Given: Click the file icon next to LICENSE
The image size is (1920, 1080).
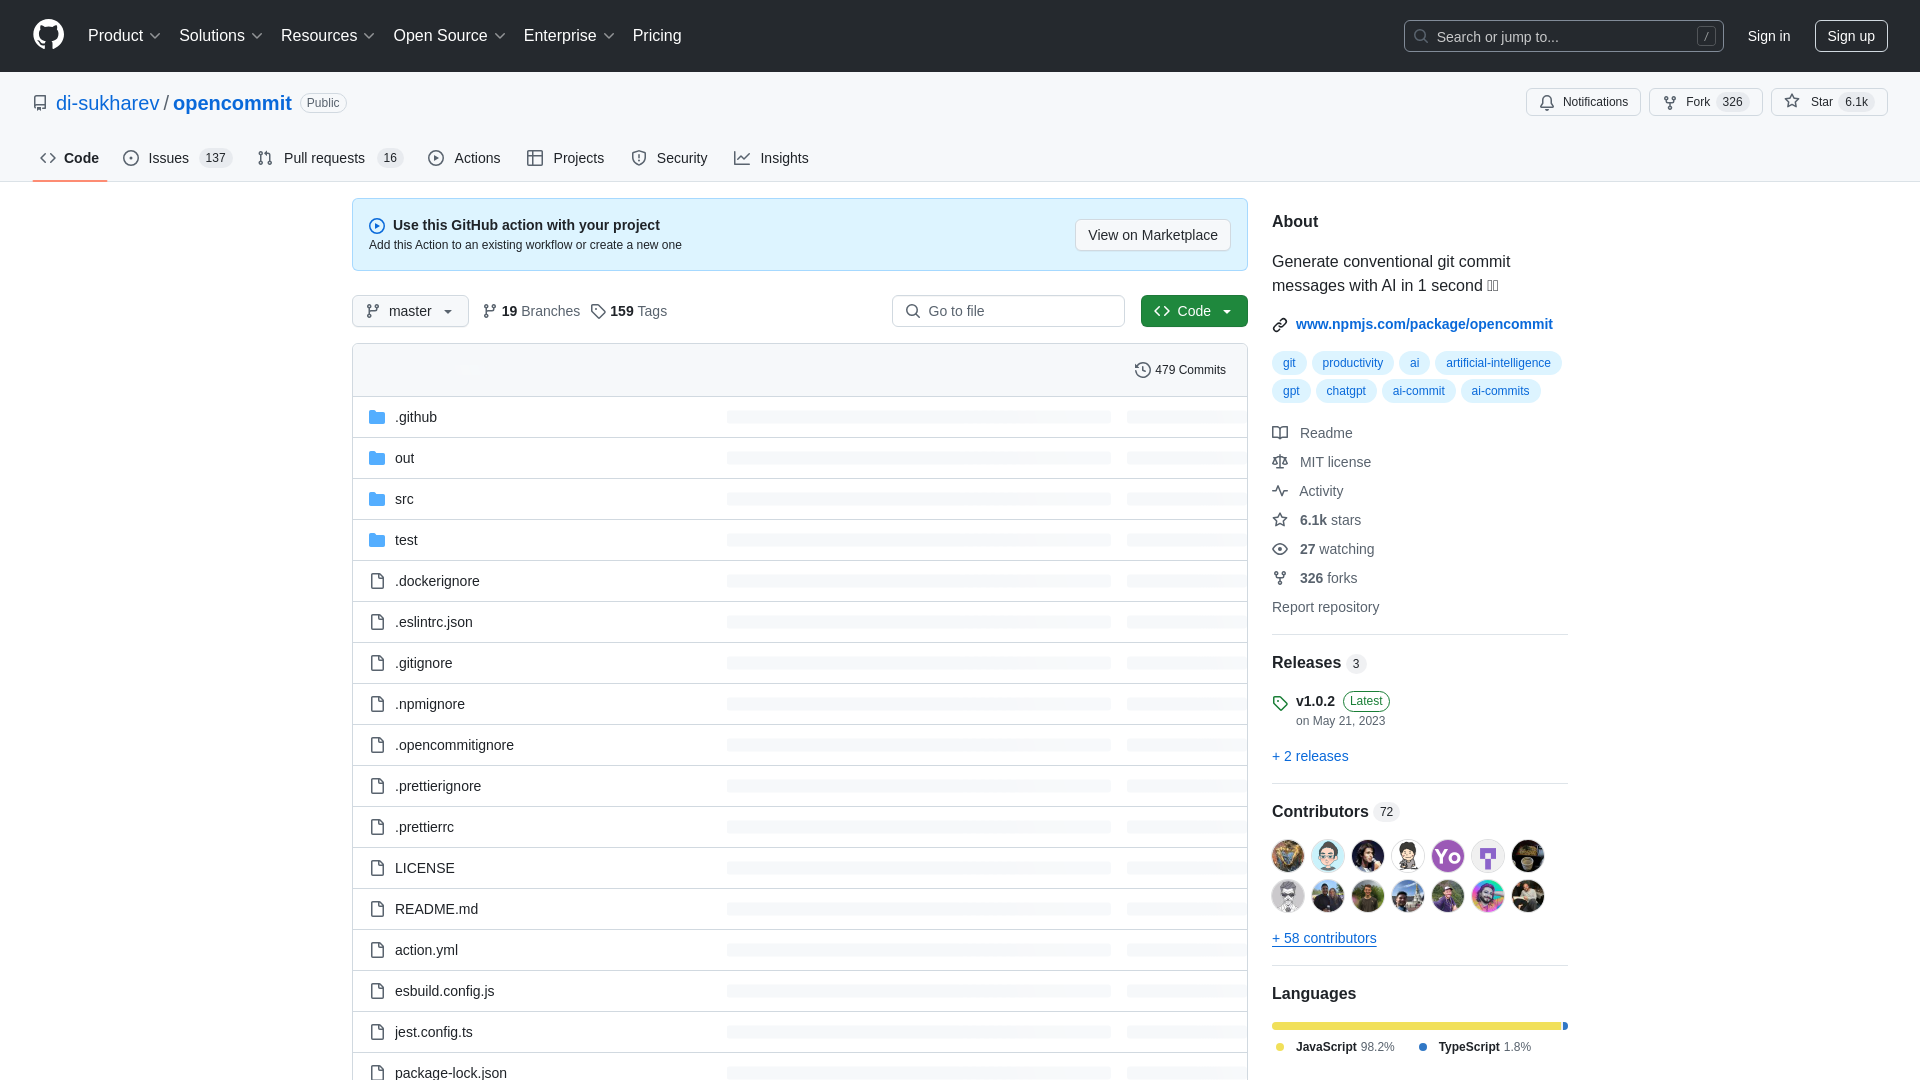Looking at the screenshot, I should point(377,868).
